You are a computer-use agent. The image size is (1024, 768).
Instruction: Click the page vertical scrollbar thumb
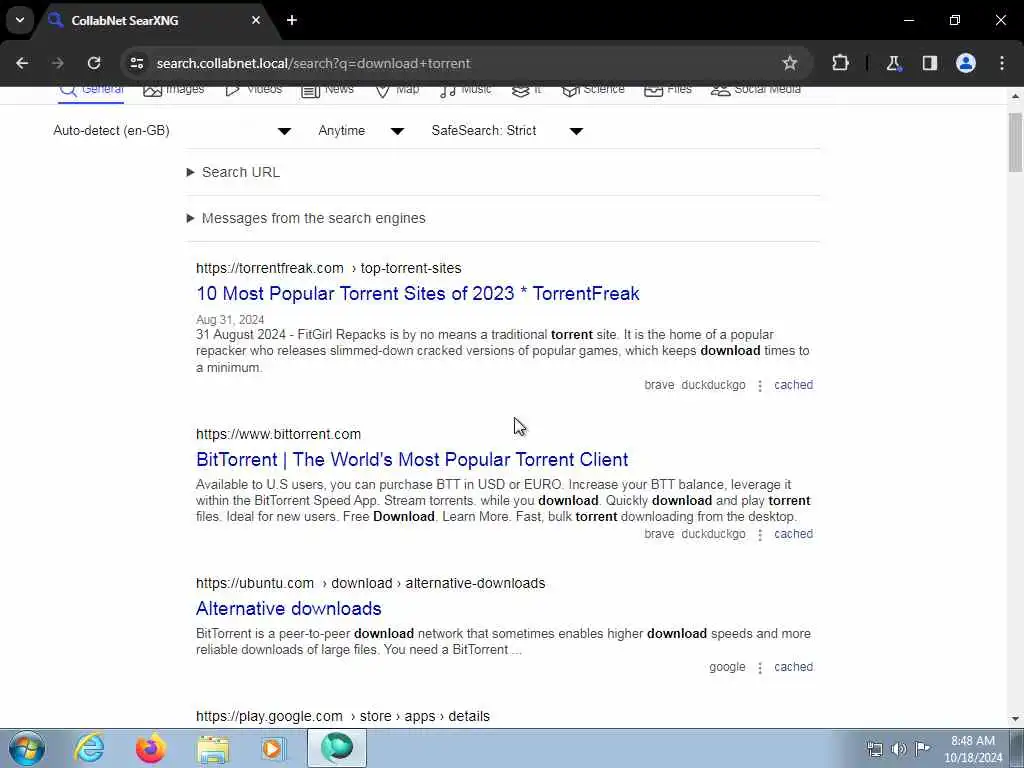pos(1015,142)
